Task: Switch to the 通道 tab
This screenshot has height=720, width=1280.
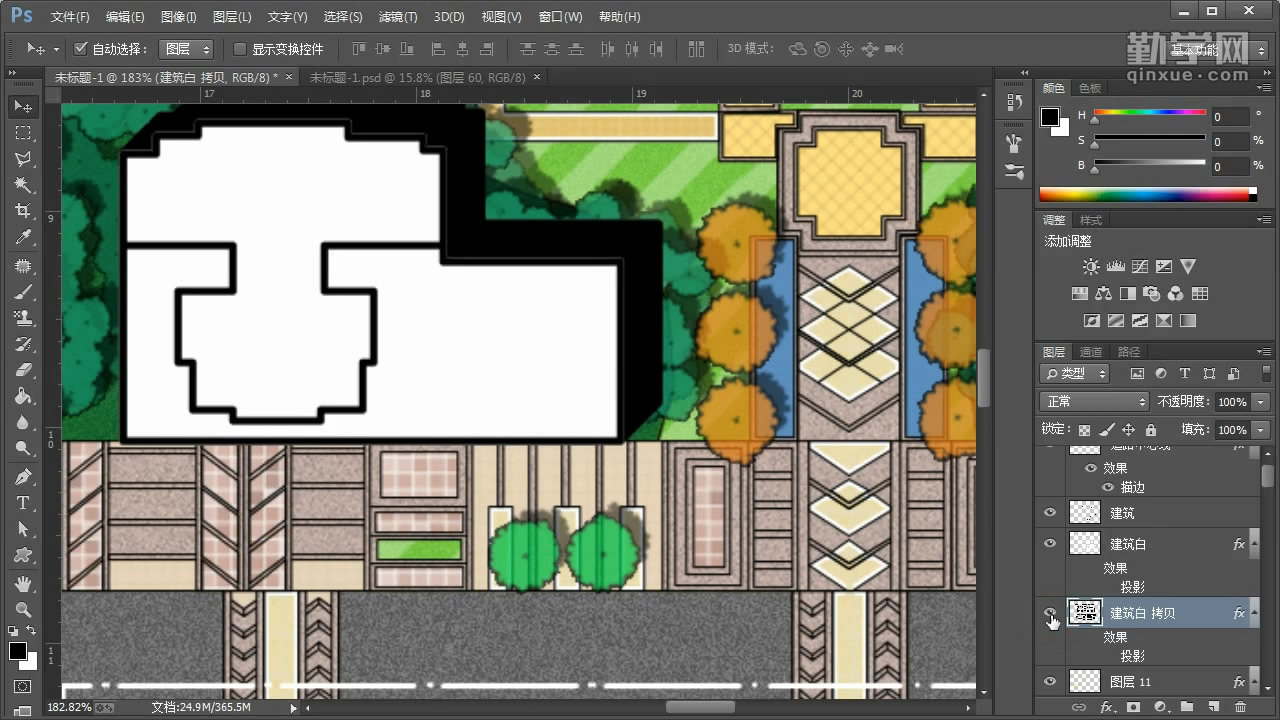Action: coord(1091,352)
